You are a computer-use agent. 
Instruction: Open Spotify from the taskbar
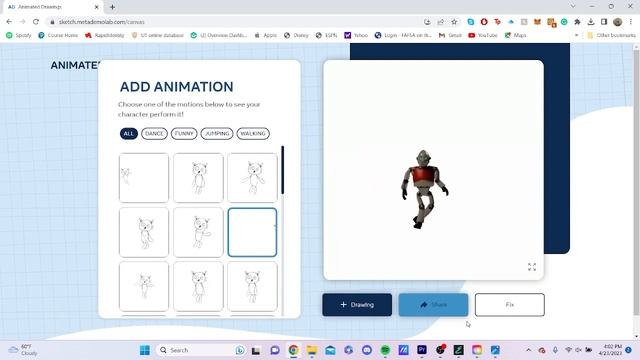tap(385, 350)
